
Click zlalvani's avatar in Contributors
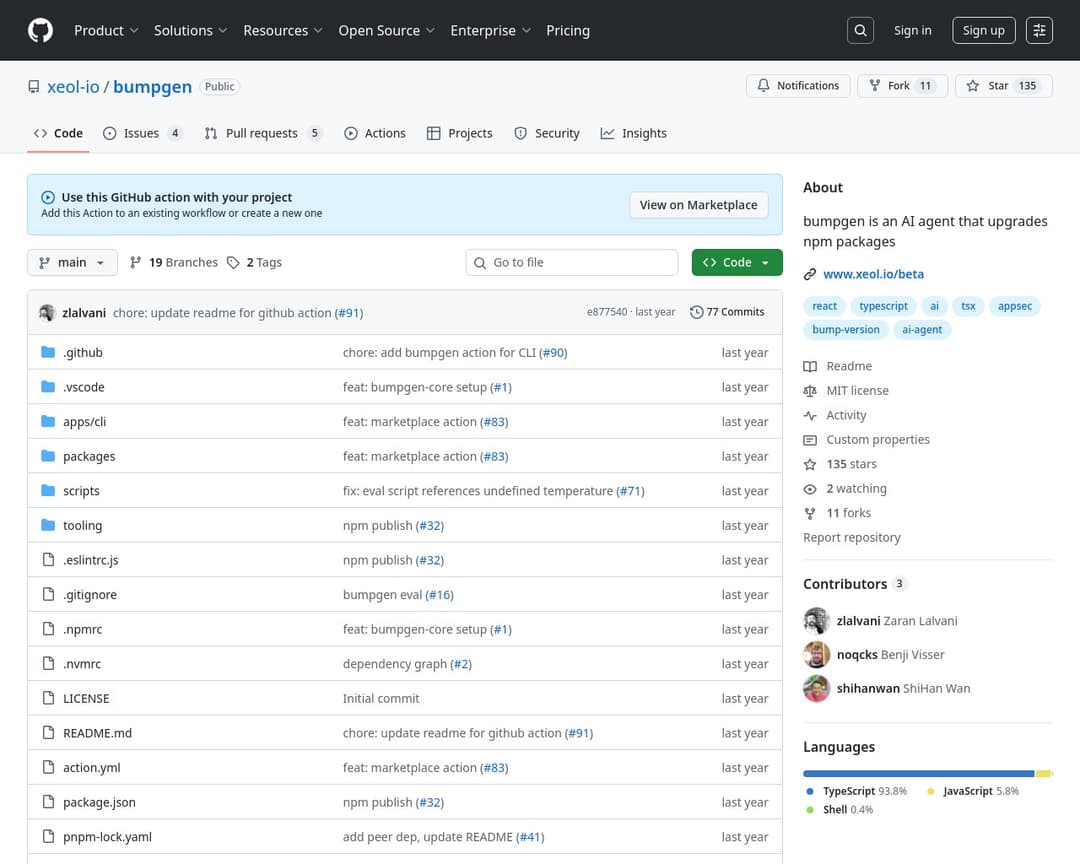(x=817, y=621)
